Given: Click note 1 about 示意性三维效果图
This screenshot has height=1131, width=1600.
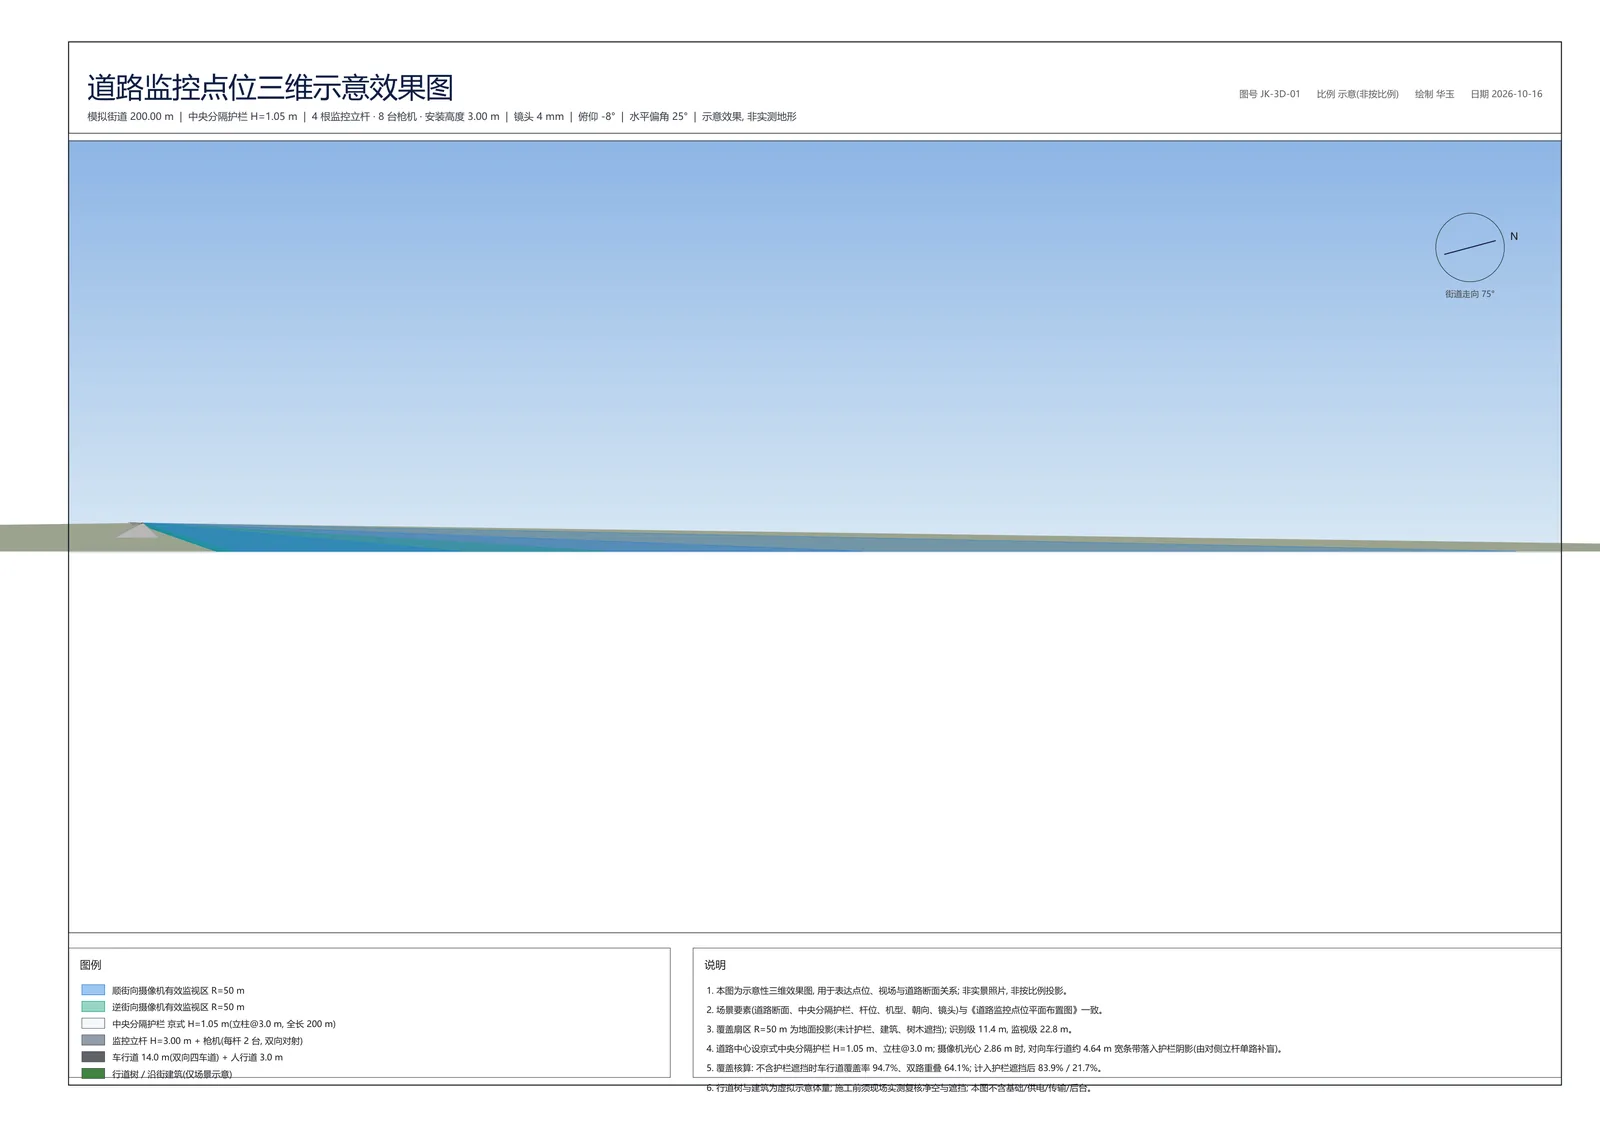Looking at the screenshot, I should pyautogui.click(x=888, y=991).
